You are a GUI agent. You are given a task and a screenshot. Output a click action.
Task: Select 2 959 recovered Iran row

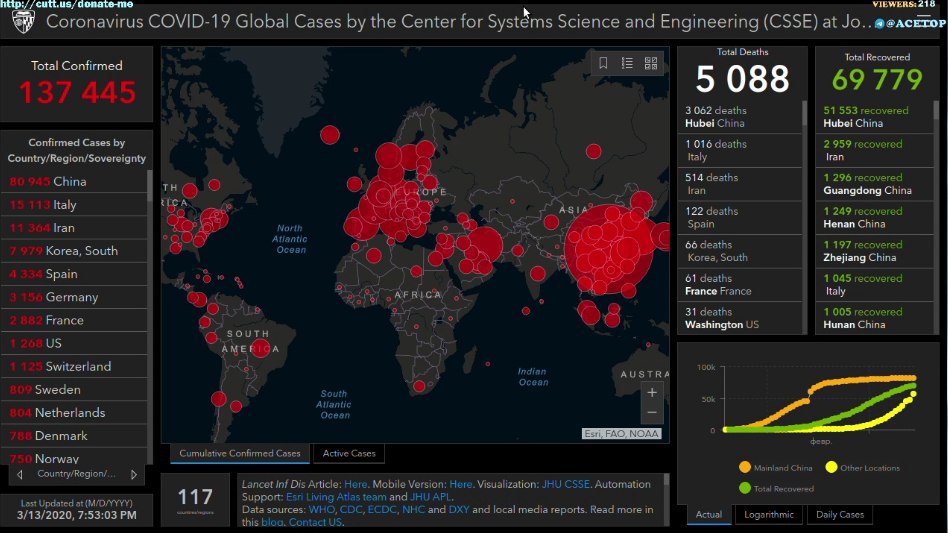[x=874, y=150]
